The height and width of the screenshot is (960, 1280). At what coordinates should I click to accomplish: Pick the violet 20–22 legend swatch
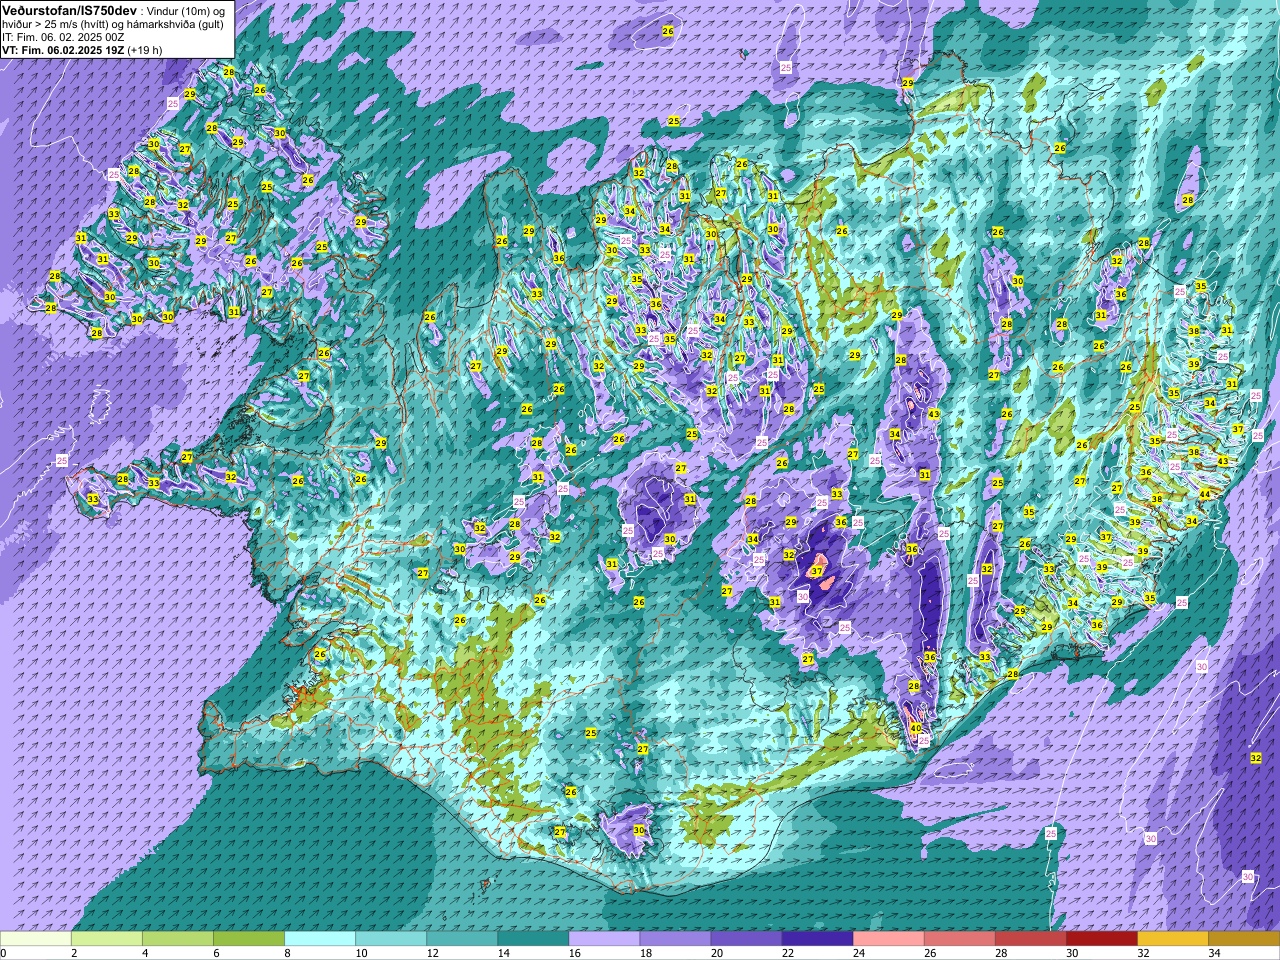tap(746, 939)
